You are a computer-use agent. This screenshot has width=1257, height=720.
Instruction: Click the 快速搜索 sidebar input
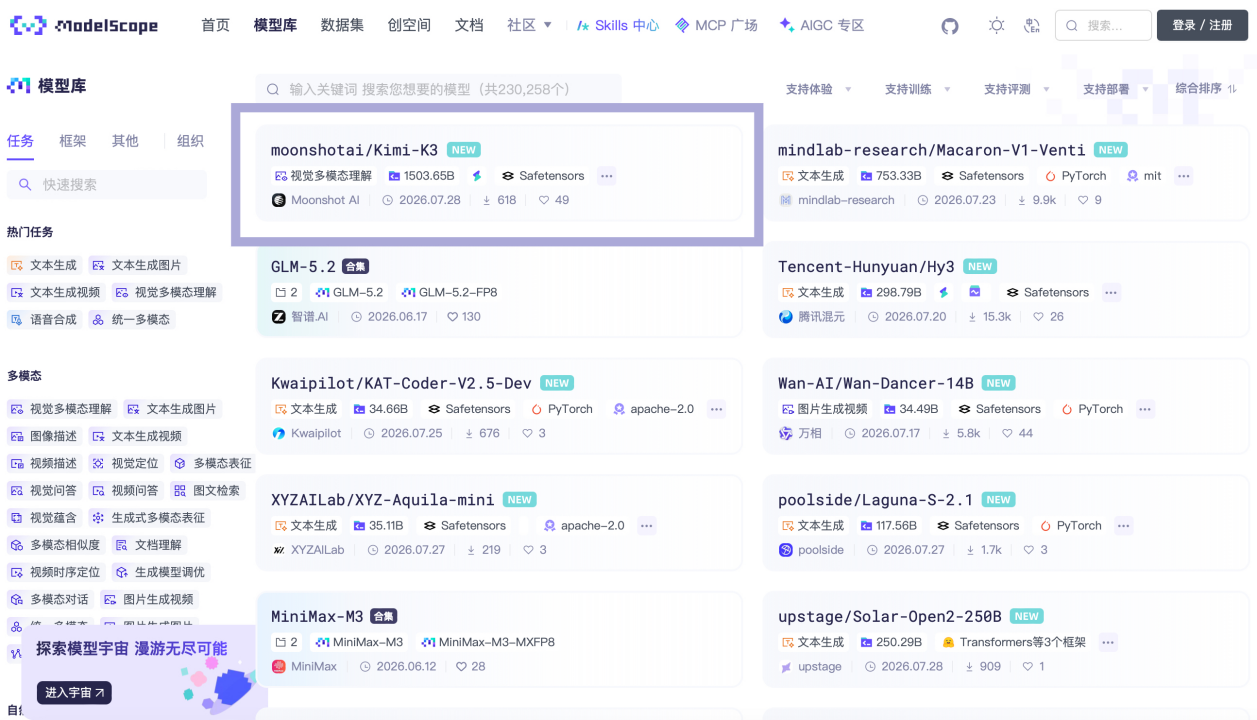(107, 184)
